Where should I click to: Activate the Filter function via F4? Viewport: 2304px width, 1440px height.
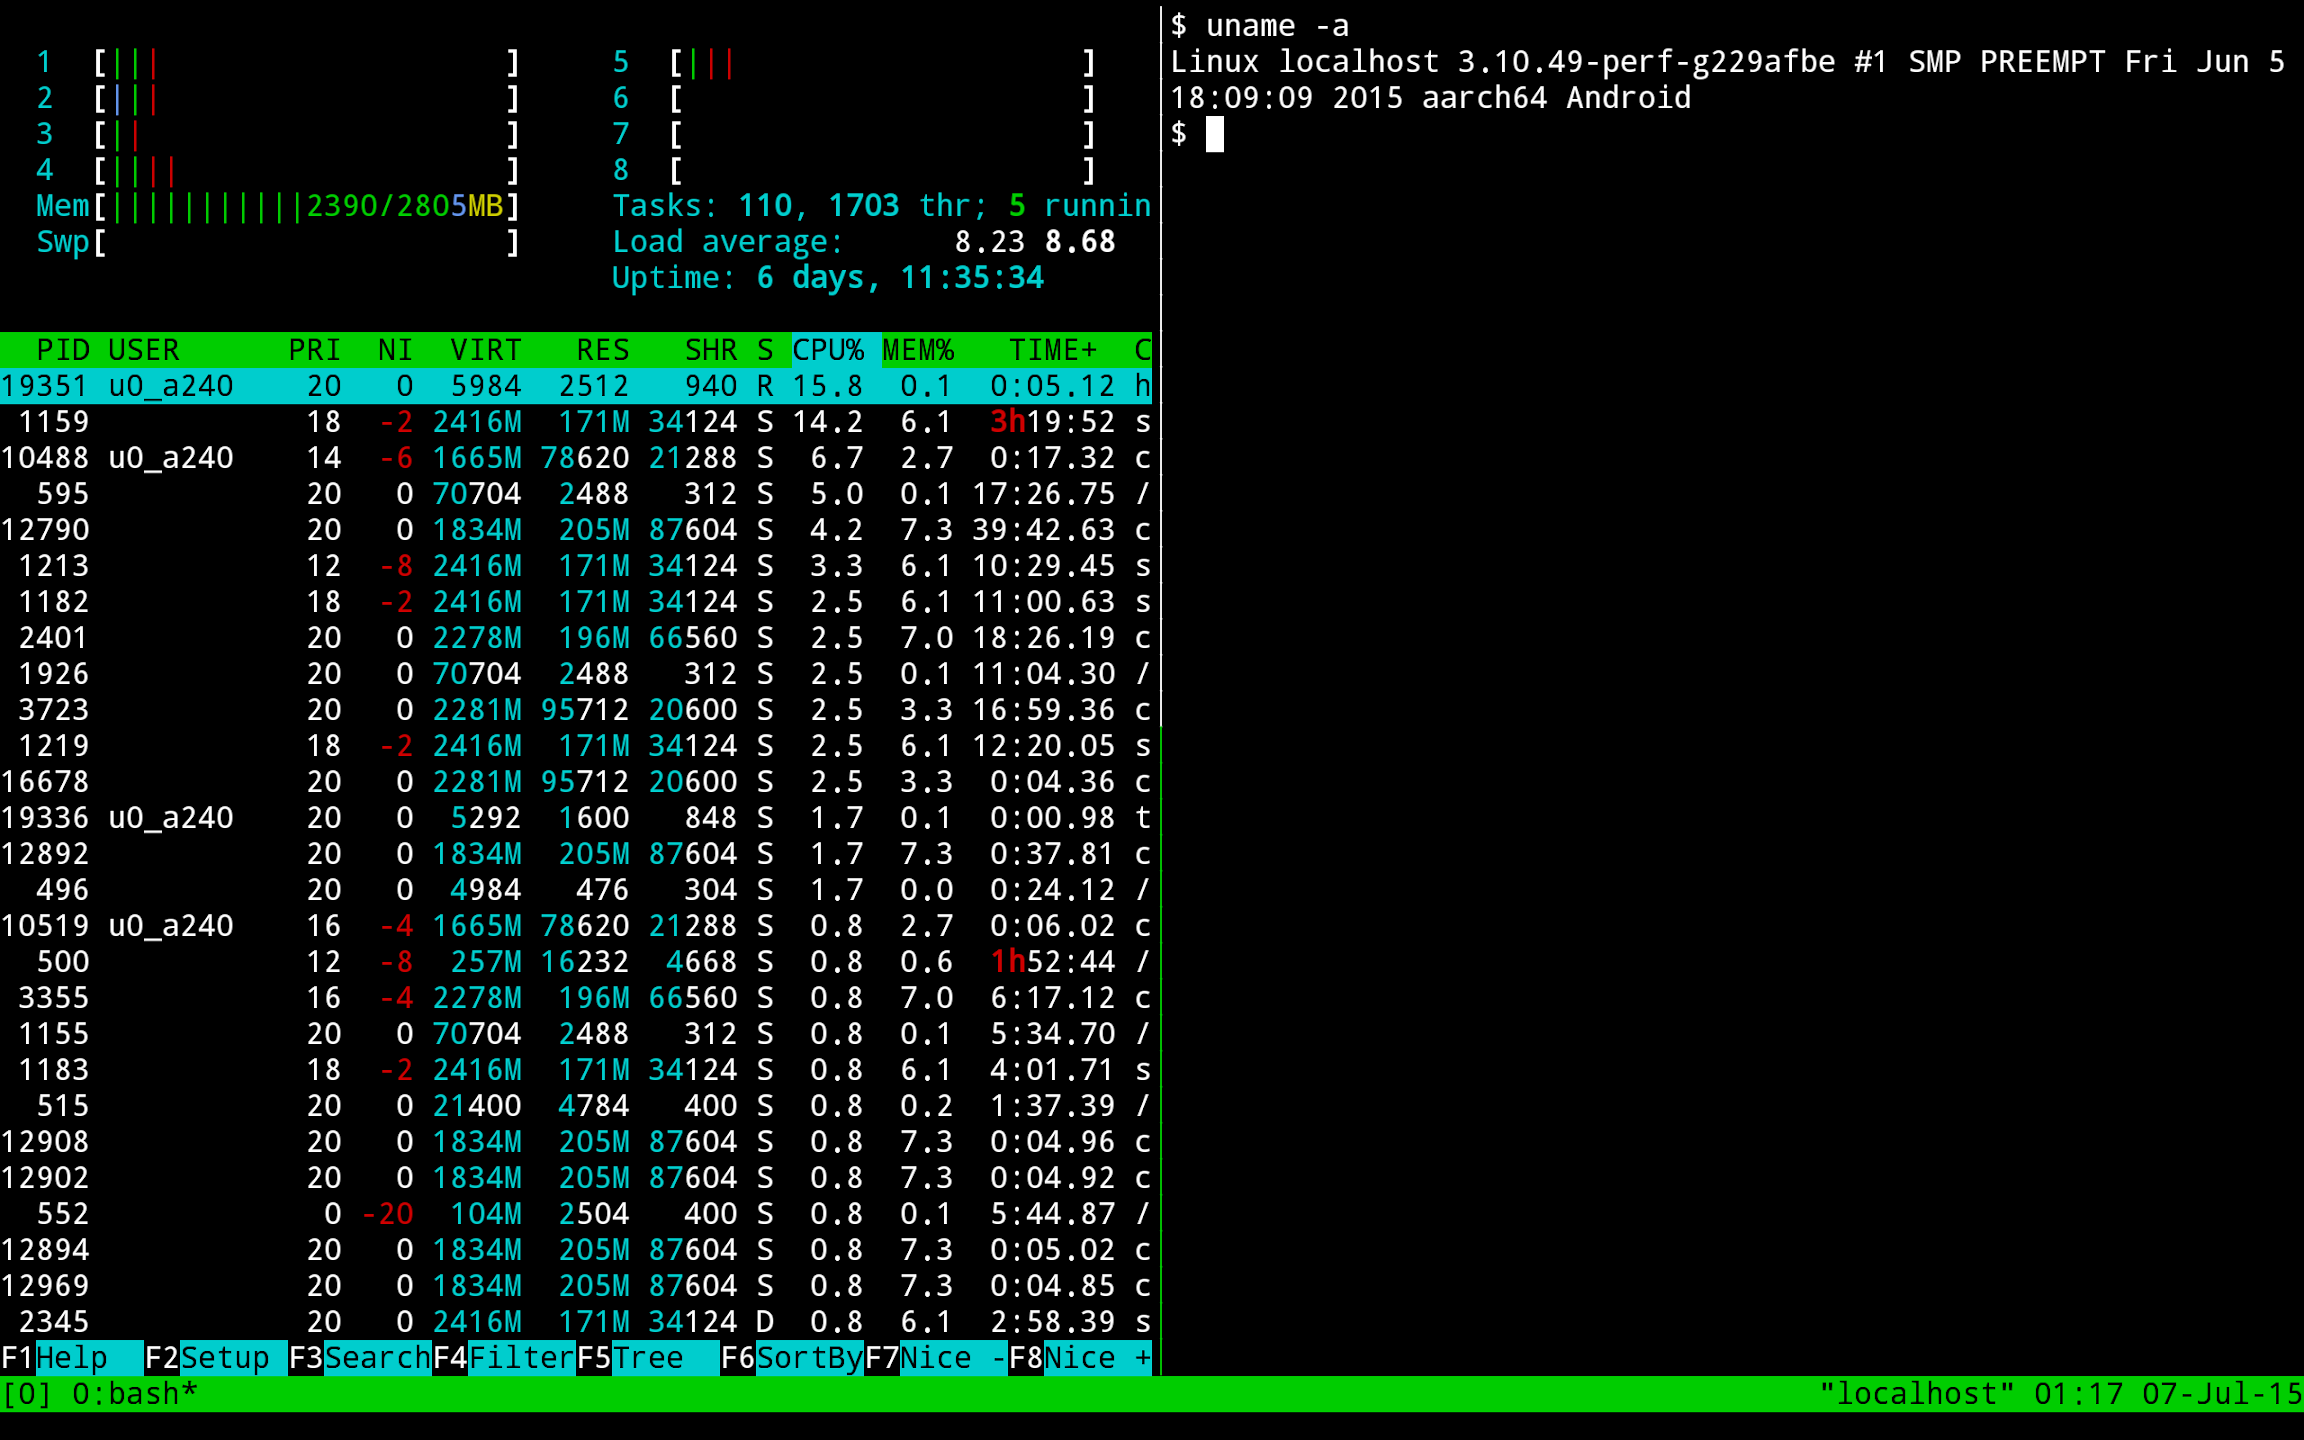coord(520,1357)
